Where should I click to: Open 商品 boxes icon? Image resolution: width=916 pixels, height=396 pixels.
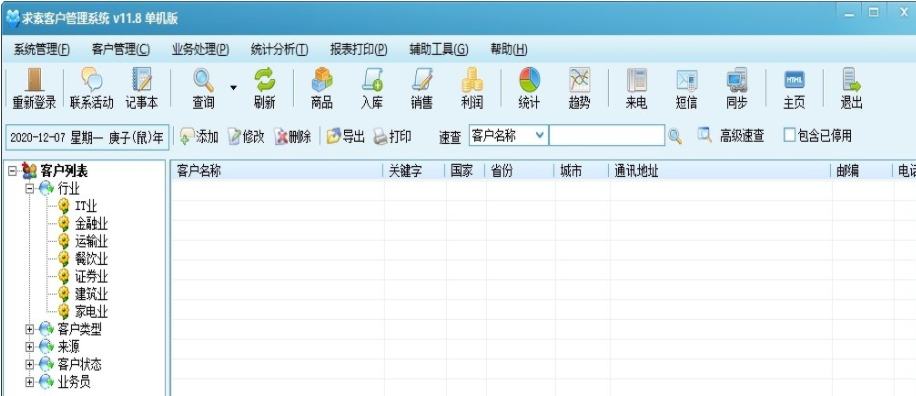click(321, 80)
